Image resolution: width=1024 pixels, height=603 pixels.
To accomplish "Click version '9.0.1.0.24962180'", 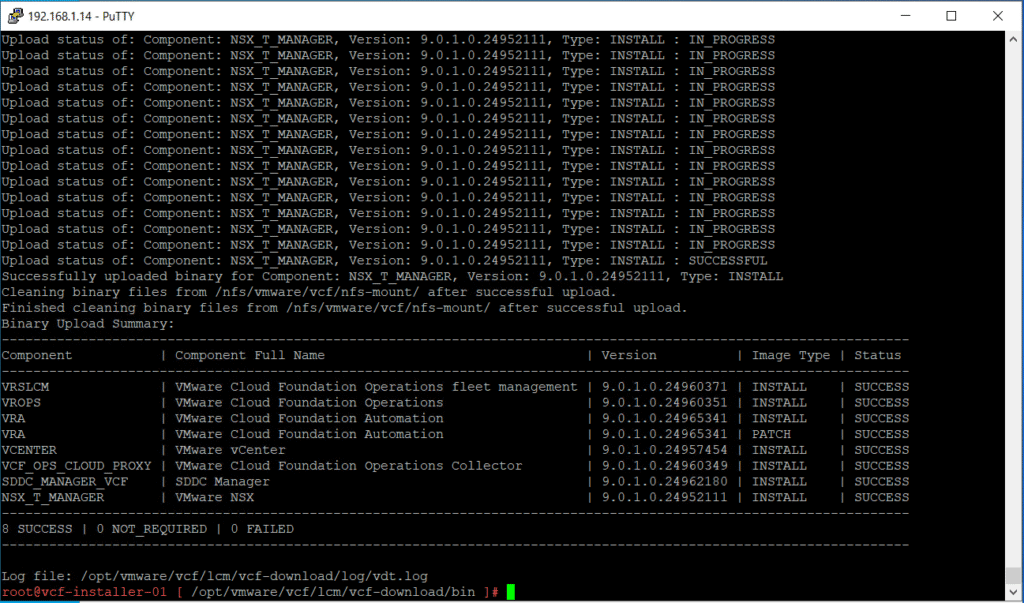I will point(664,481).
